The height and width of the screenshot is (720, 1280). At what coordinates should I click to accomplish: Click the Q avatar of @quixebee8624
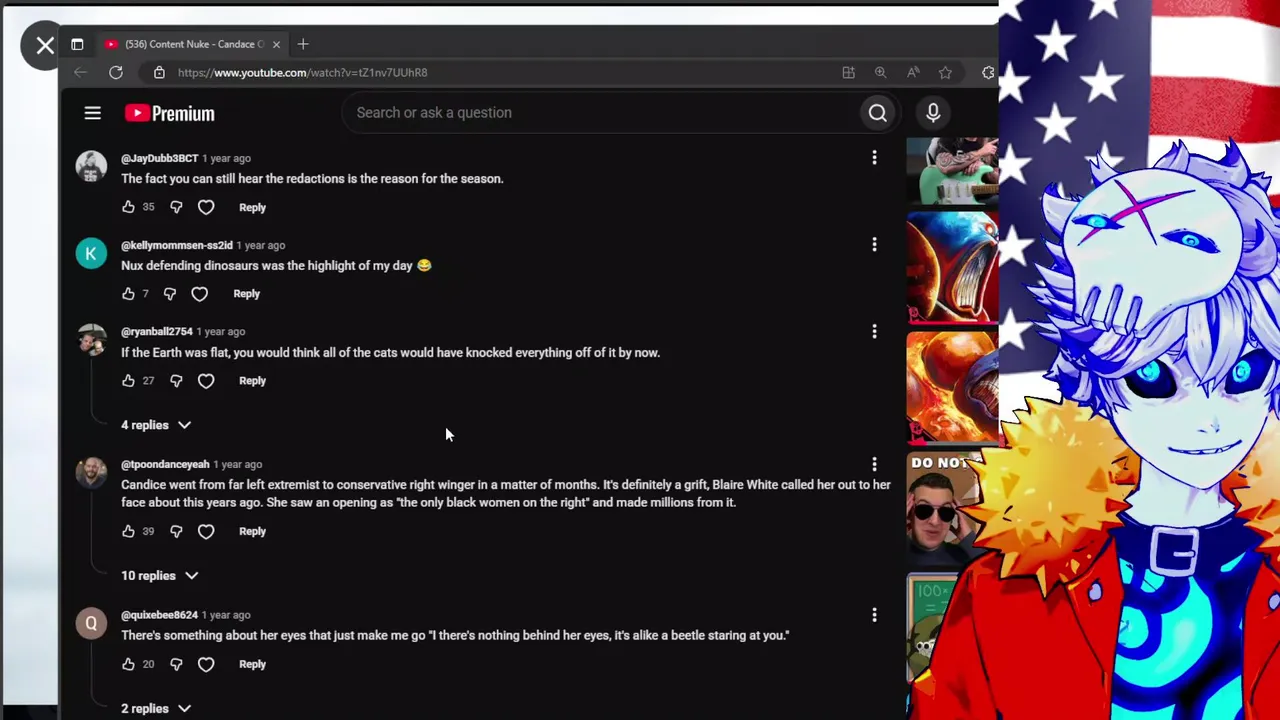coord(91,623)
